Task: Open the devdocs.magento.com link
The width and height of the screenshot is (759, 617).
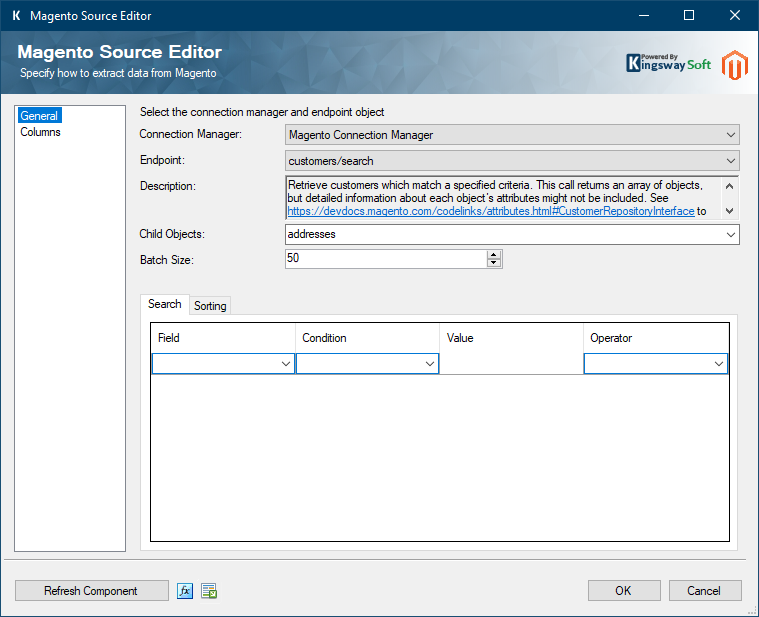Action: click(x=490, y=212)
